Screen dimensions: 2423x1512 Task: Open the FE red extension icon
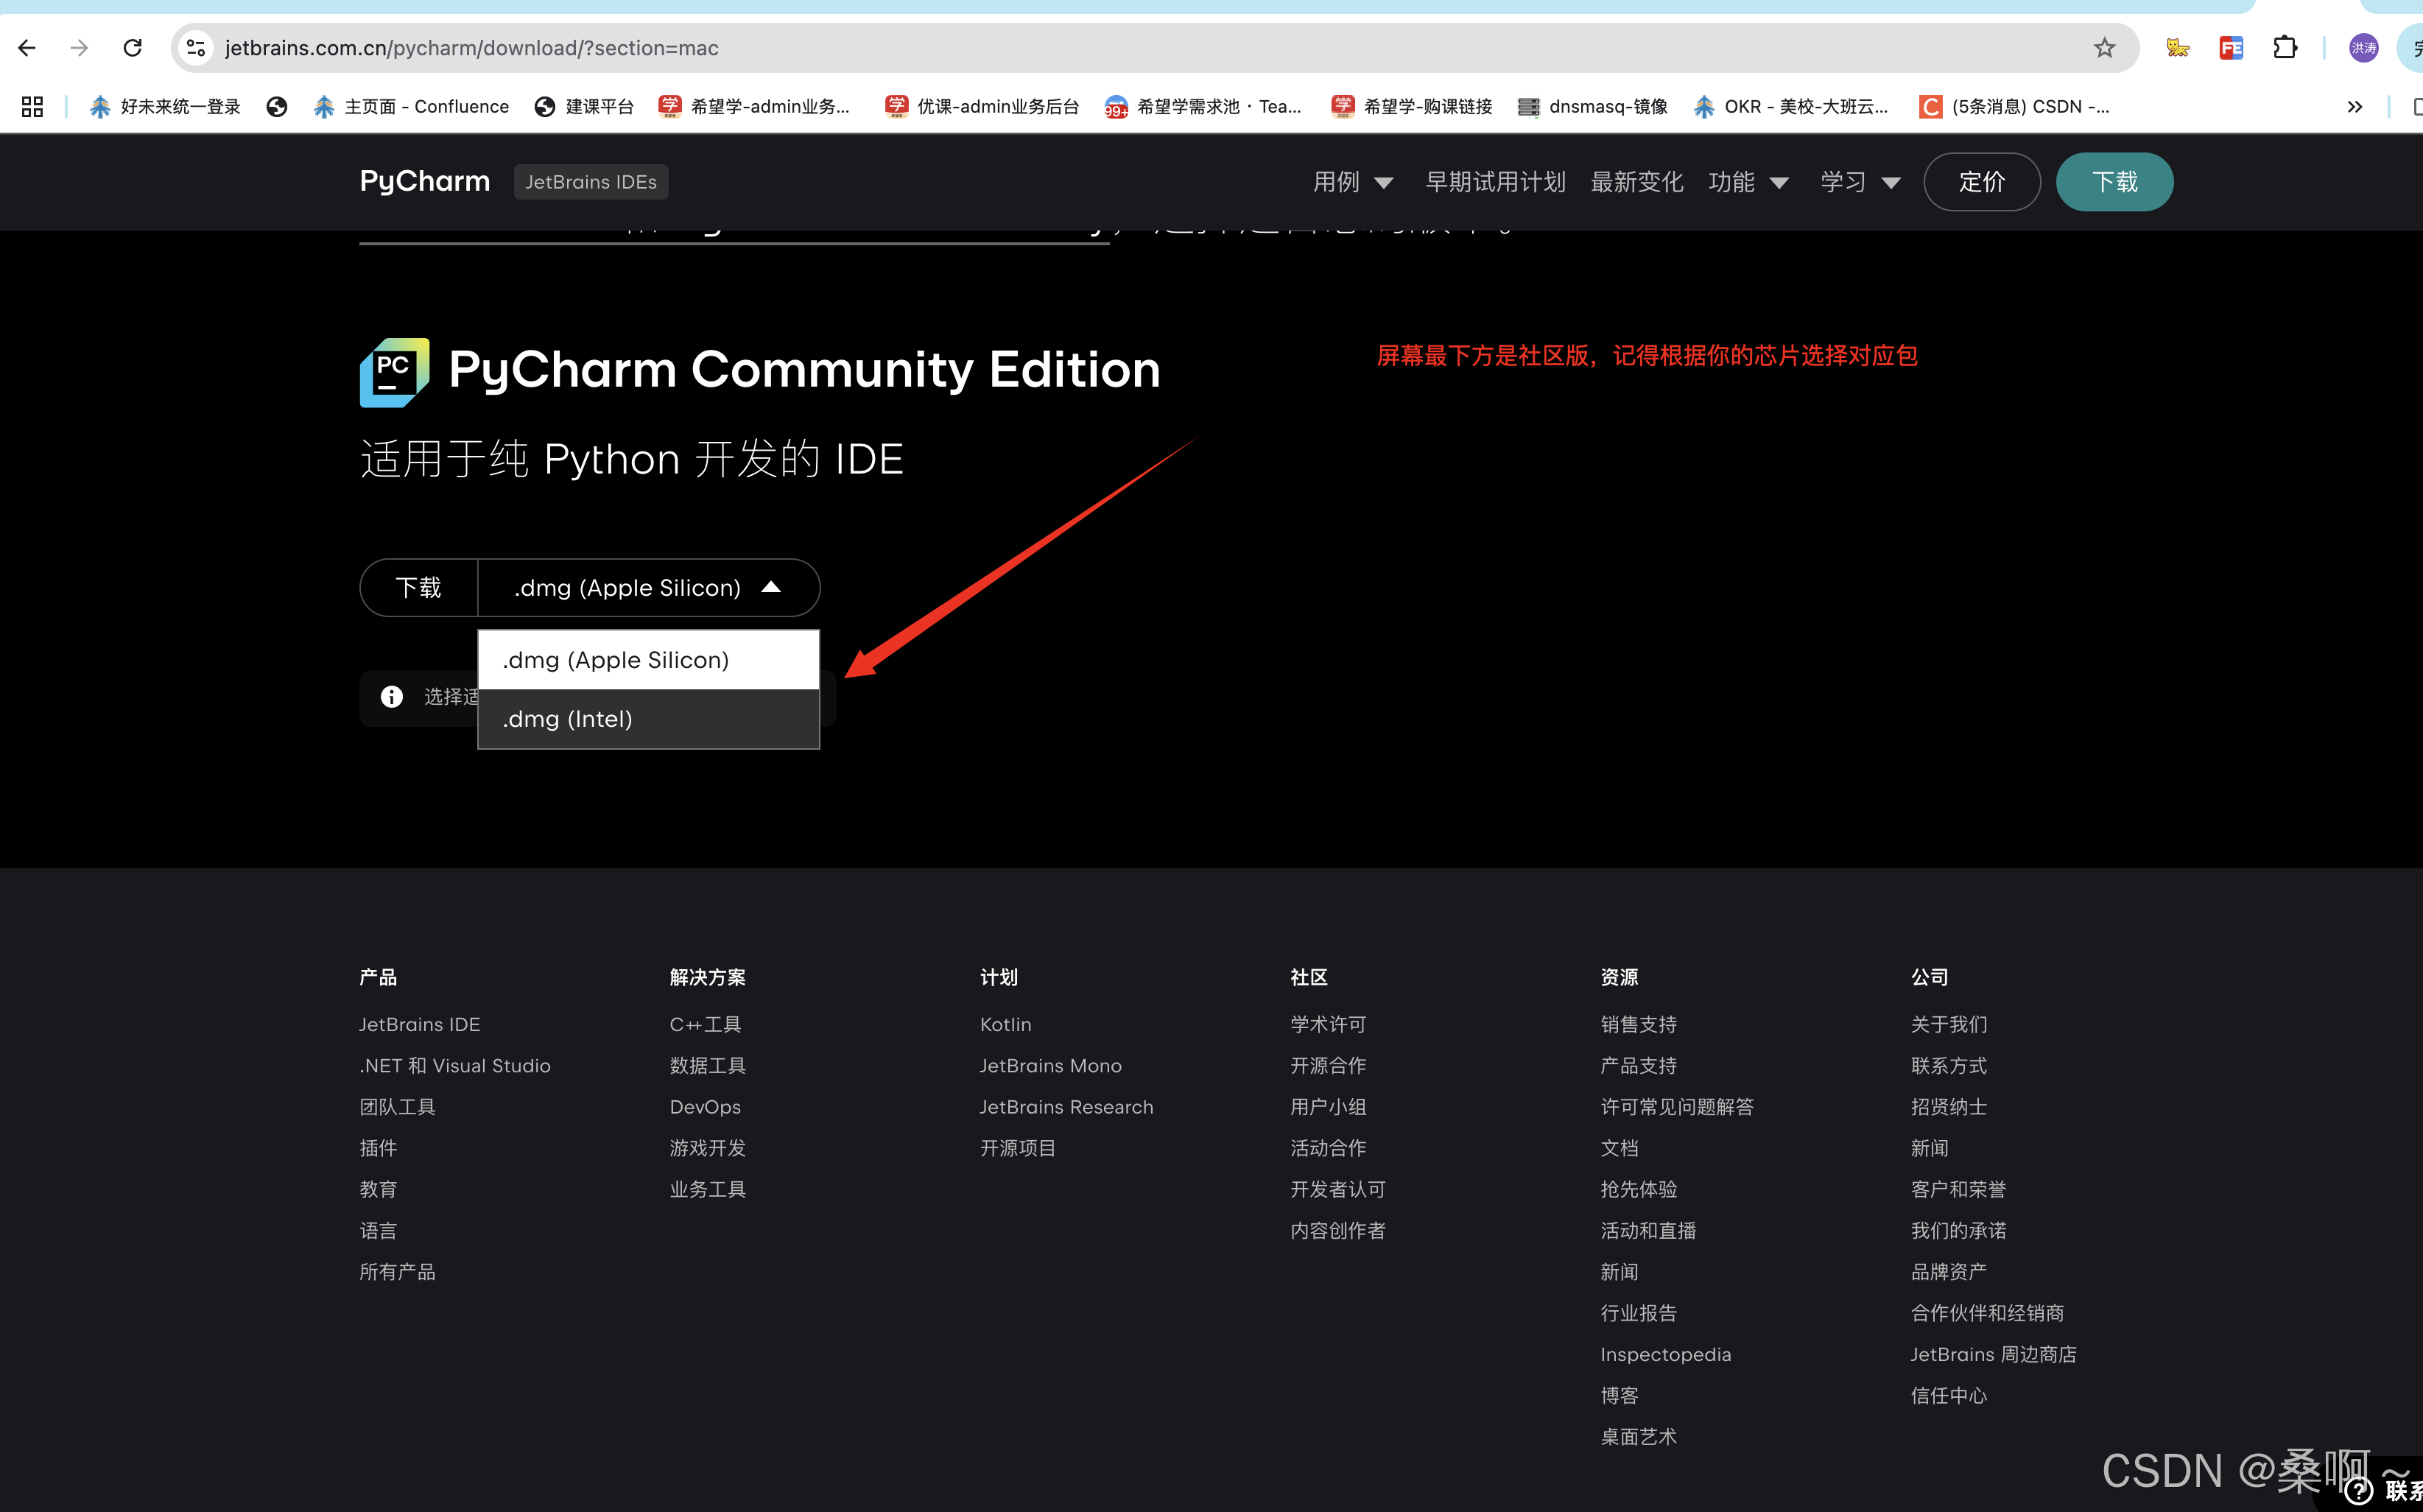(x=2231, y=47)
